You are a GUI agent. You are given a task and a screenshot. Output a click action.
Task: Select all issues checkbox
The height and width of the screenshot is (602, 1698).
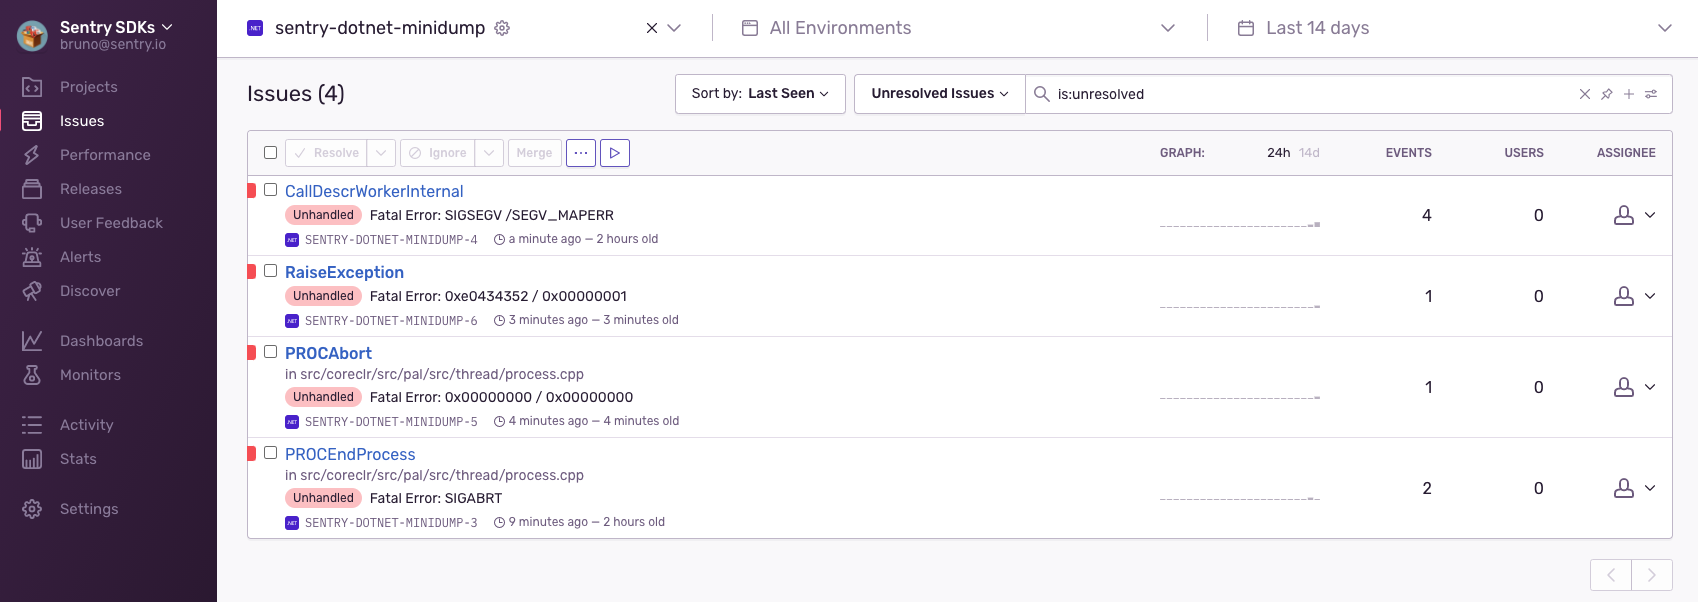[270, 153]
